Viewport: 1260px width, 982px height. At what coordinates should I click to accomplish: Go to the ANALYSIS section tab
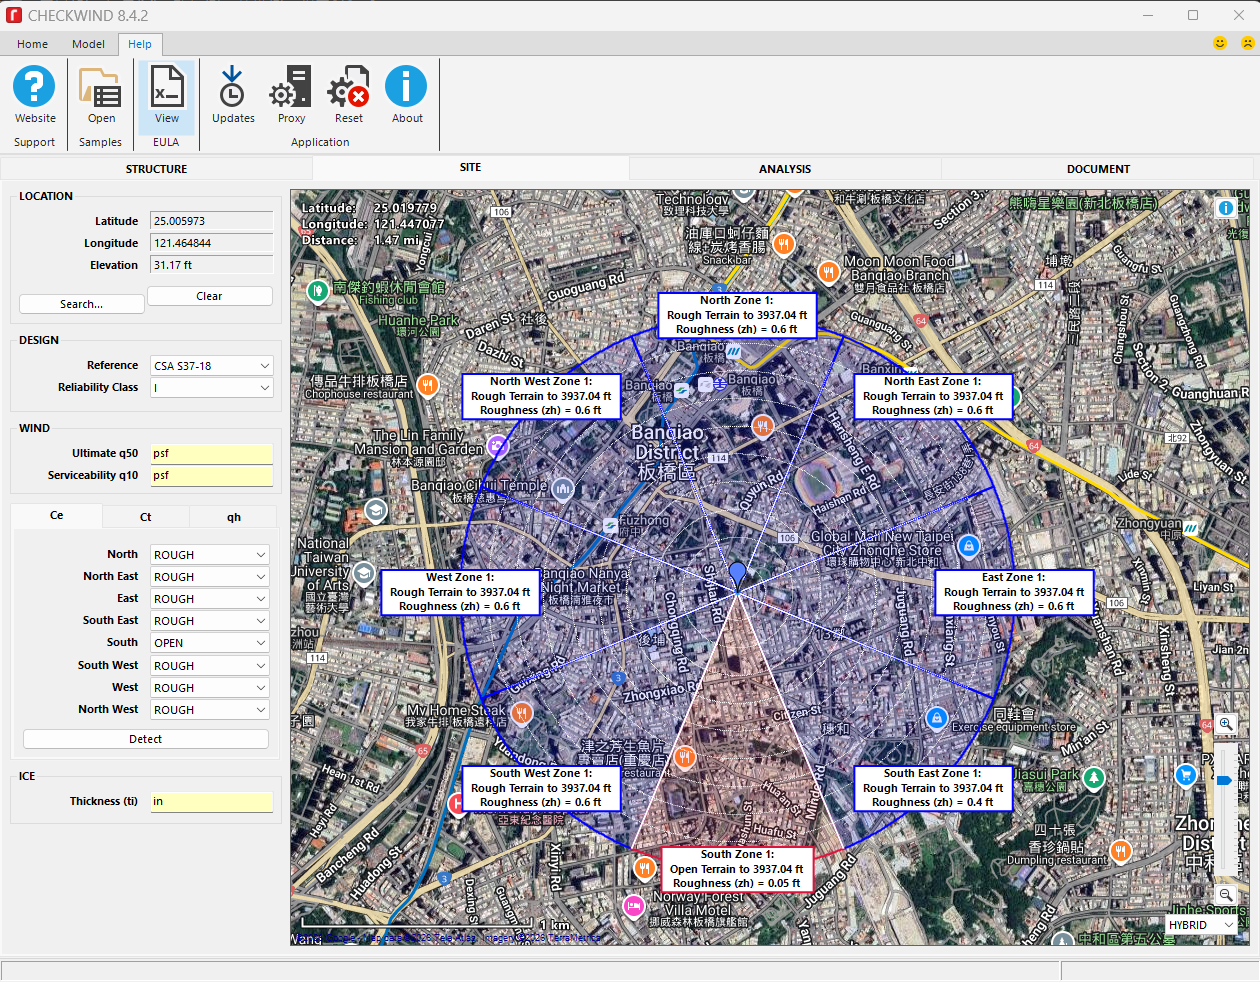pos(785,169)
